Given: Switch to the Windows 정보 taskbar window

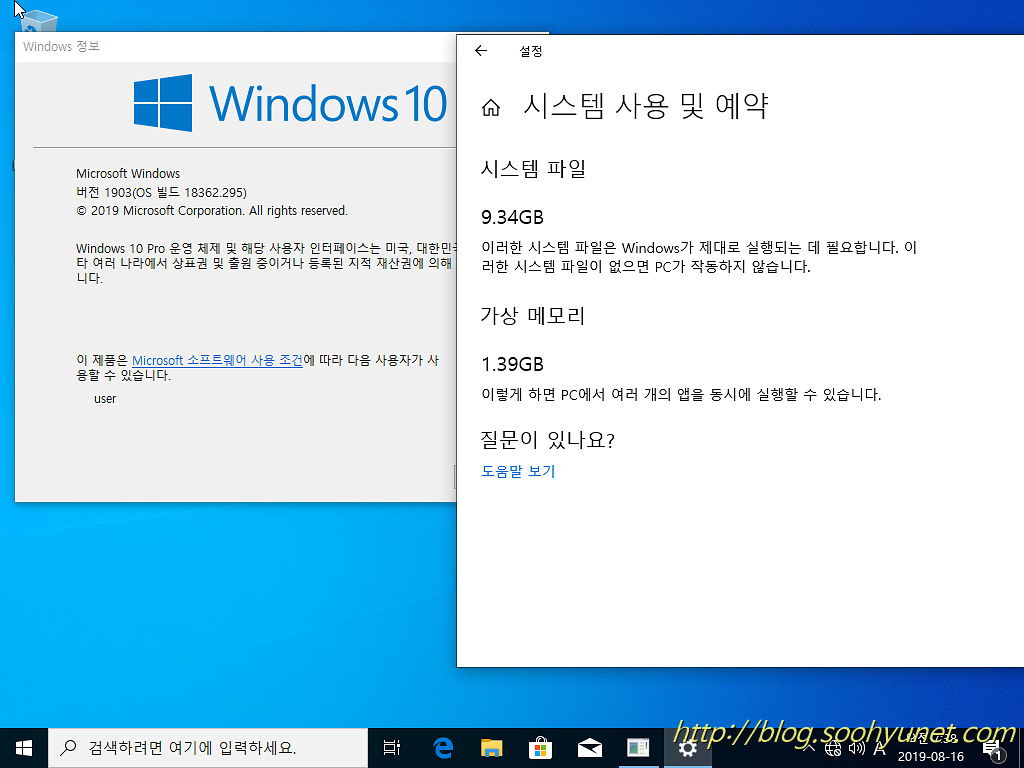Looking at the screenshot, I should [x=638, y=748].
